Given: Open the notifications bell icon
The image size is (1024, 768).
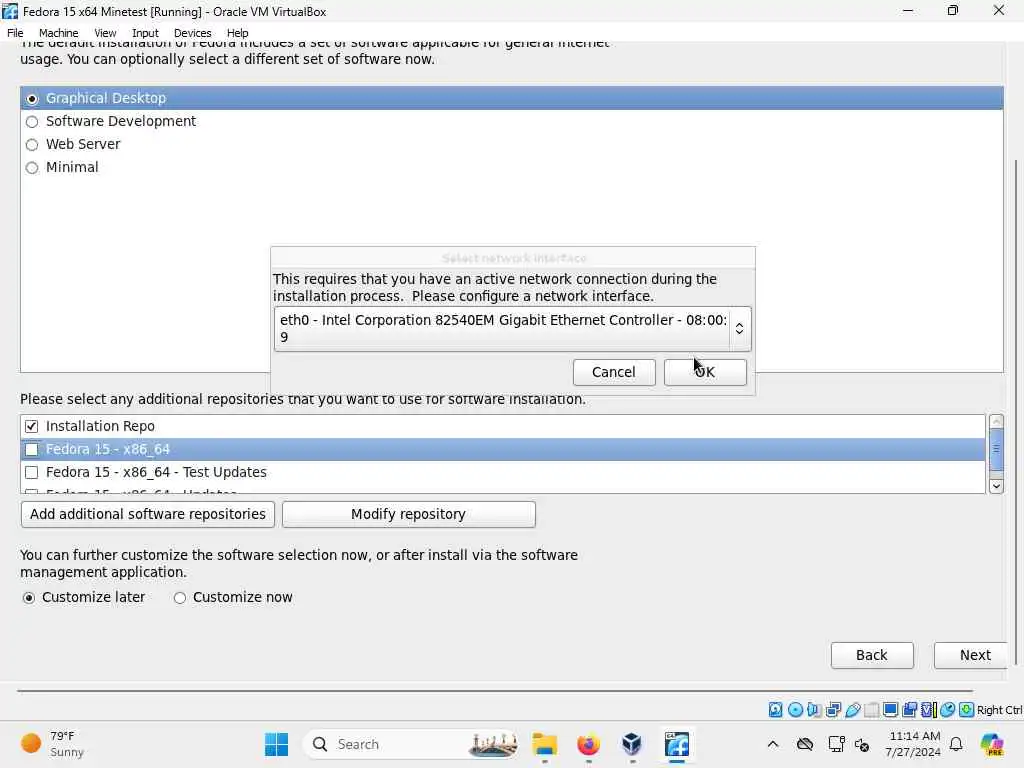Looking at the screenshot, I should (956, 744).
